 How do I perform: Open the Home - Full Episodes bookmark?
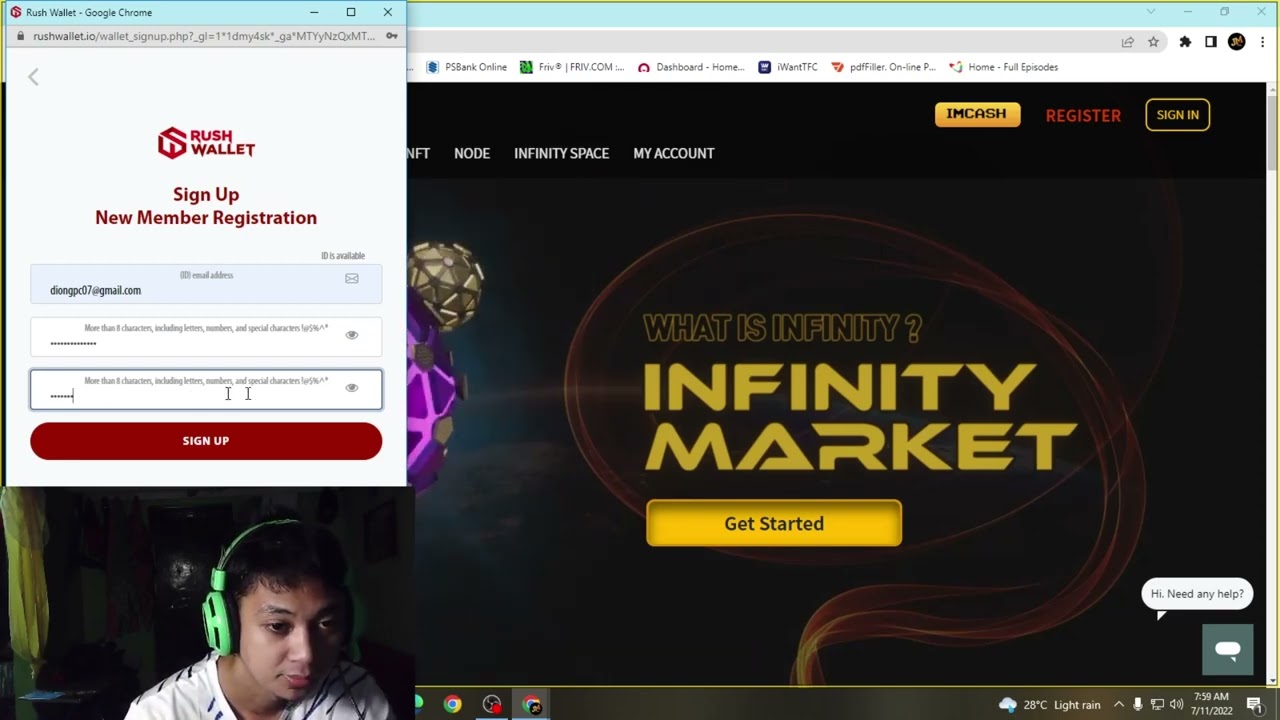point(1004,67)
